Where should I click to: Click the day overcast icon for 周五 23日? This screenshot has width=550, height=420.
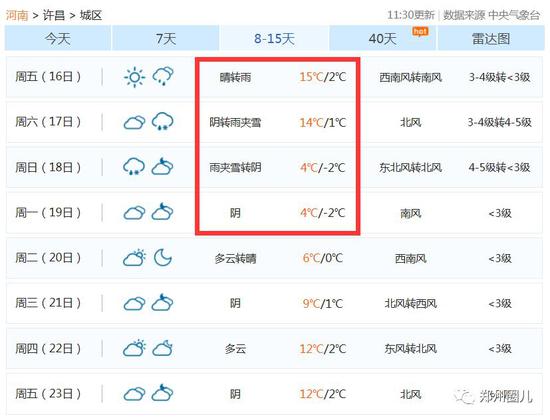coord(134,394)
